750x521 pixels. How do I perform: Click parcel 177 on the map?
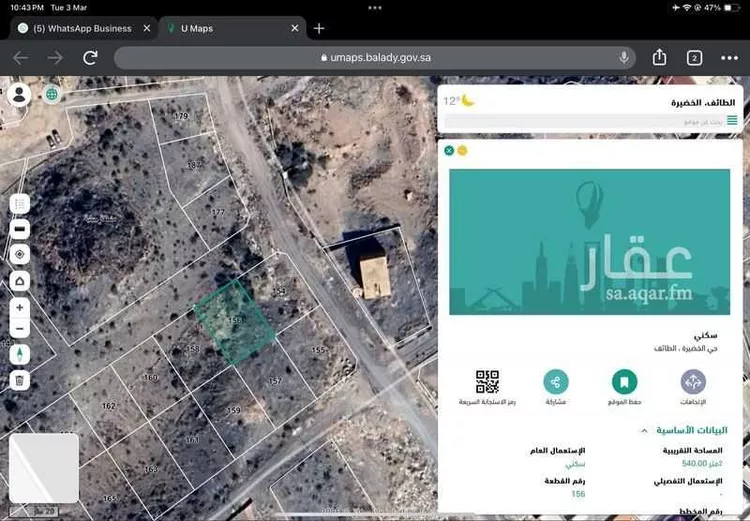218,212
